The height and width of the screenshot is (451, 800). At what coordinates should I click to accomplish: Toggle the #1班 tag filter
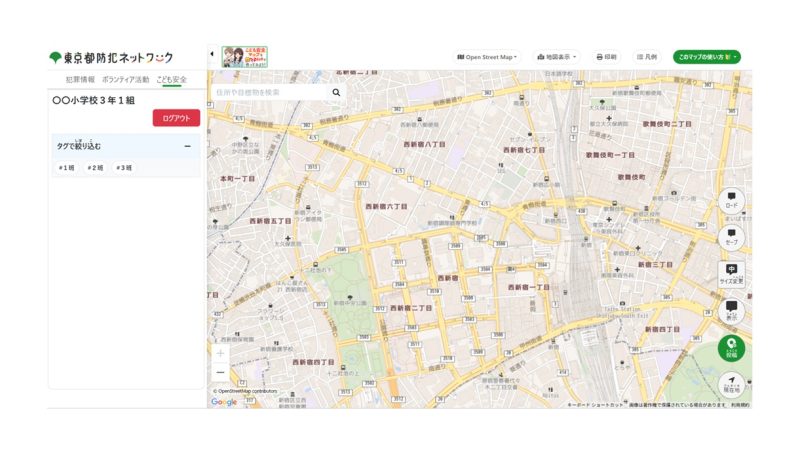coord(67,168)
